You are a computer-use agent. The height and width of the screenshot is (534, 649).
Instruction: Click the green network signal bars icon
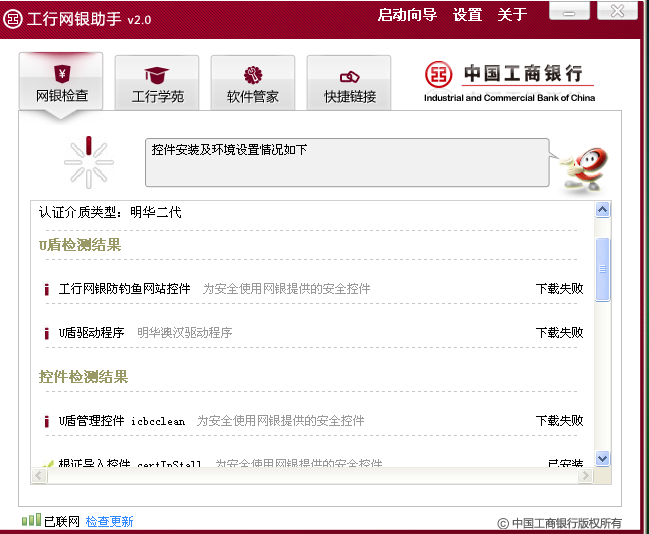(x=31, y=520)
